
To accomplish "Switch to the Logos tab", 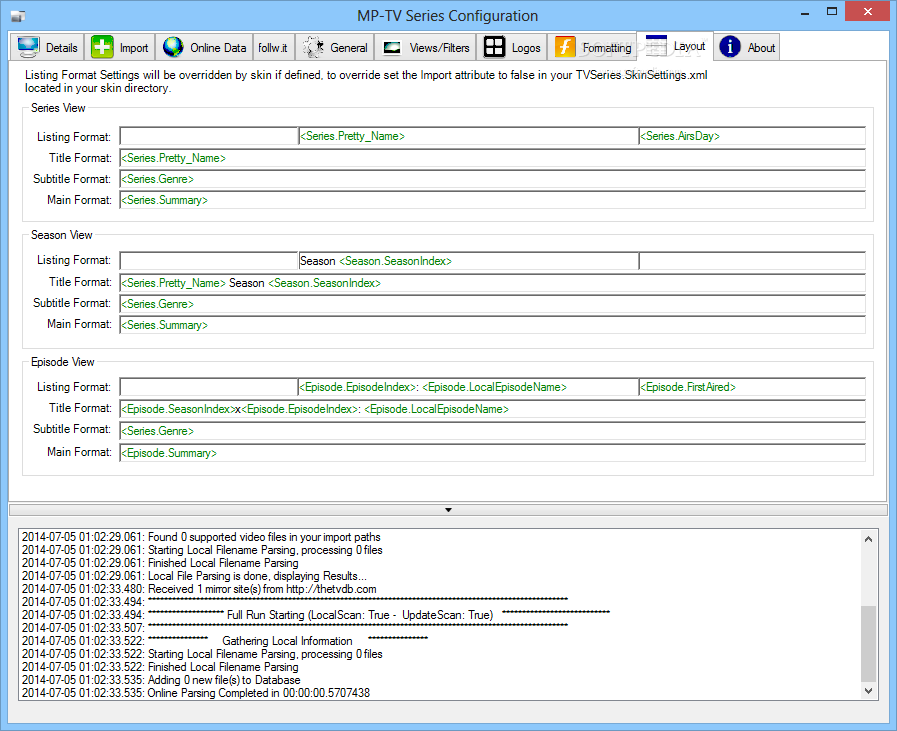I will coord(511,47).
